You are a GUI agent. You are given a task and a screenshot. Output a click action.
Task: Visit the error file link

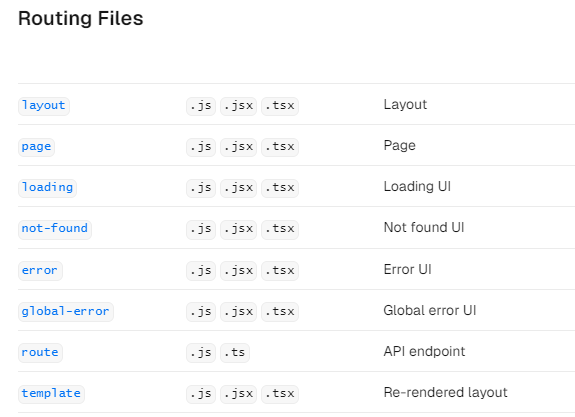click(40, 271)
